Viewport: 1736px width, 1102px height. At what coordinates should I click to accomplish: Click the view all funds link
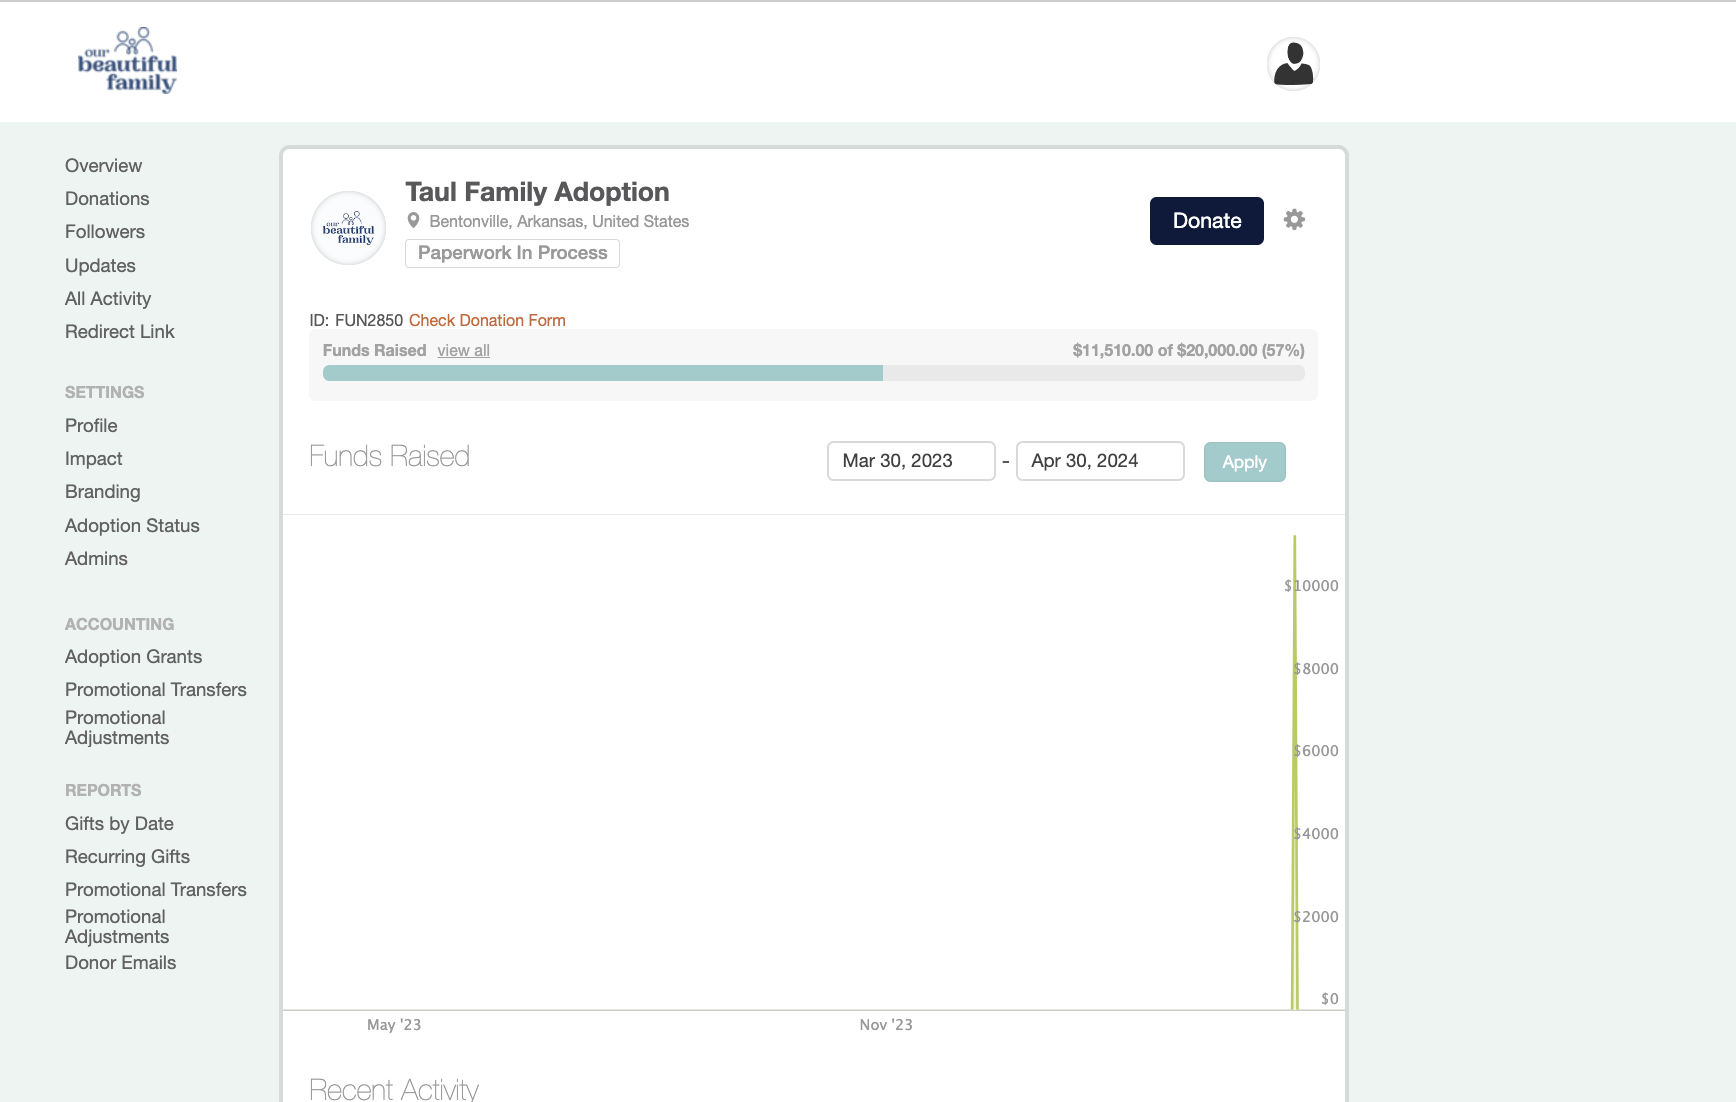point(463,351)
